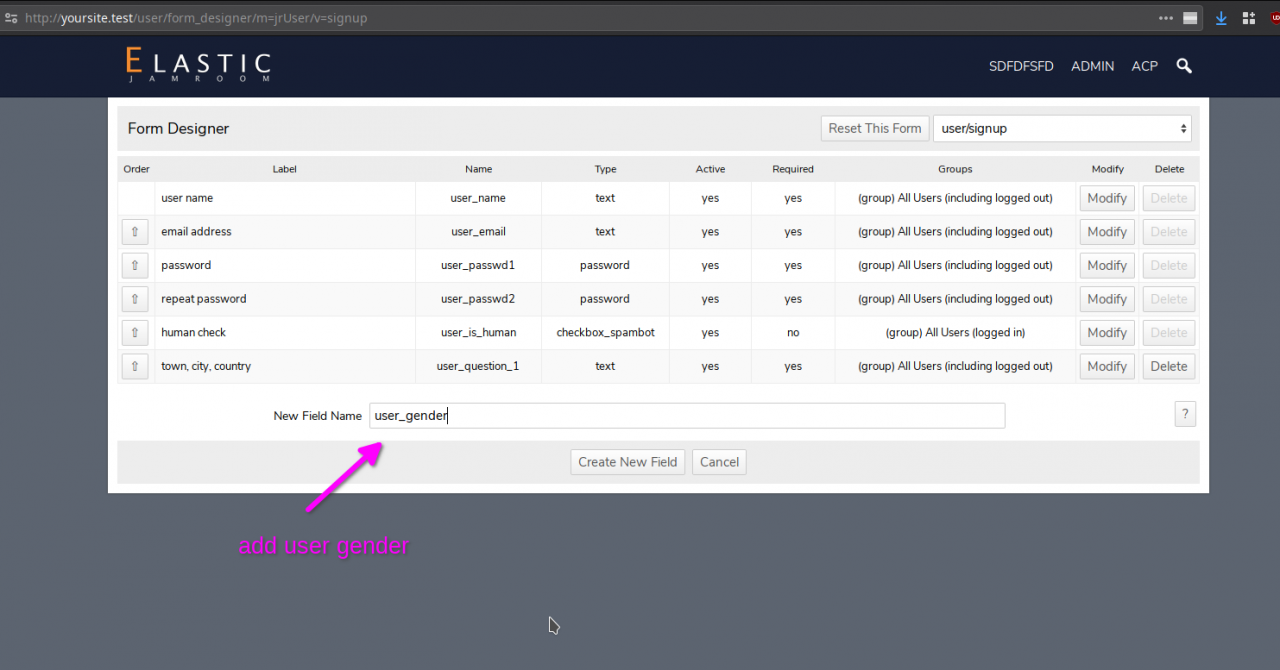Viewport: 1280px width, 670px height.
Task: Click the Elastic Jamroom logo
Action: [x=198, y=65]
